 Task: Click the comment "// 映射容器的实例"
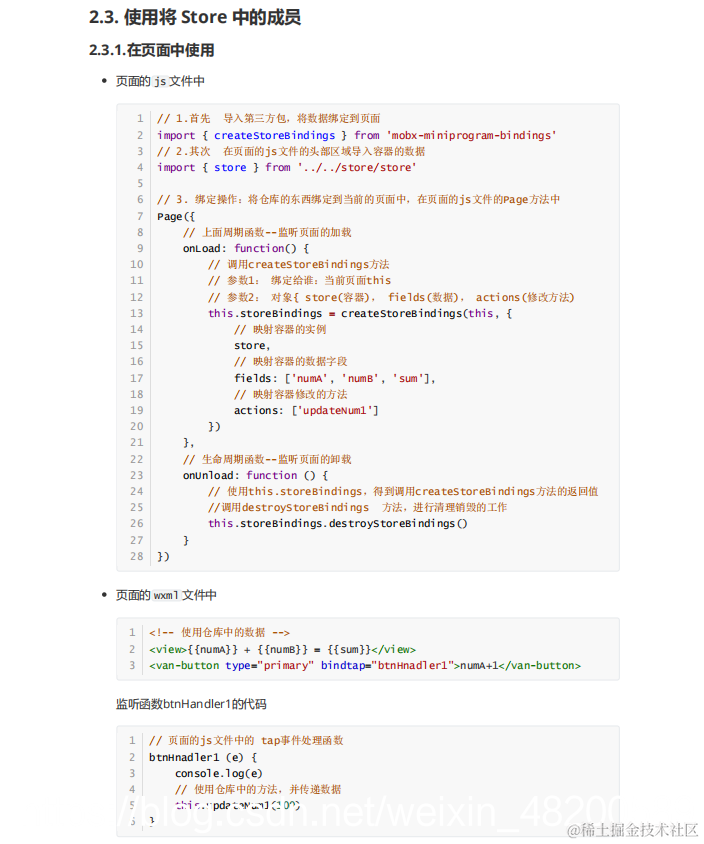(x=280, y=329)
